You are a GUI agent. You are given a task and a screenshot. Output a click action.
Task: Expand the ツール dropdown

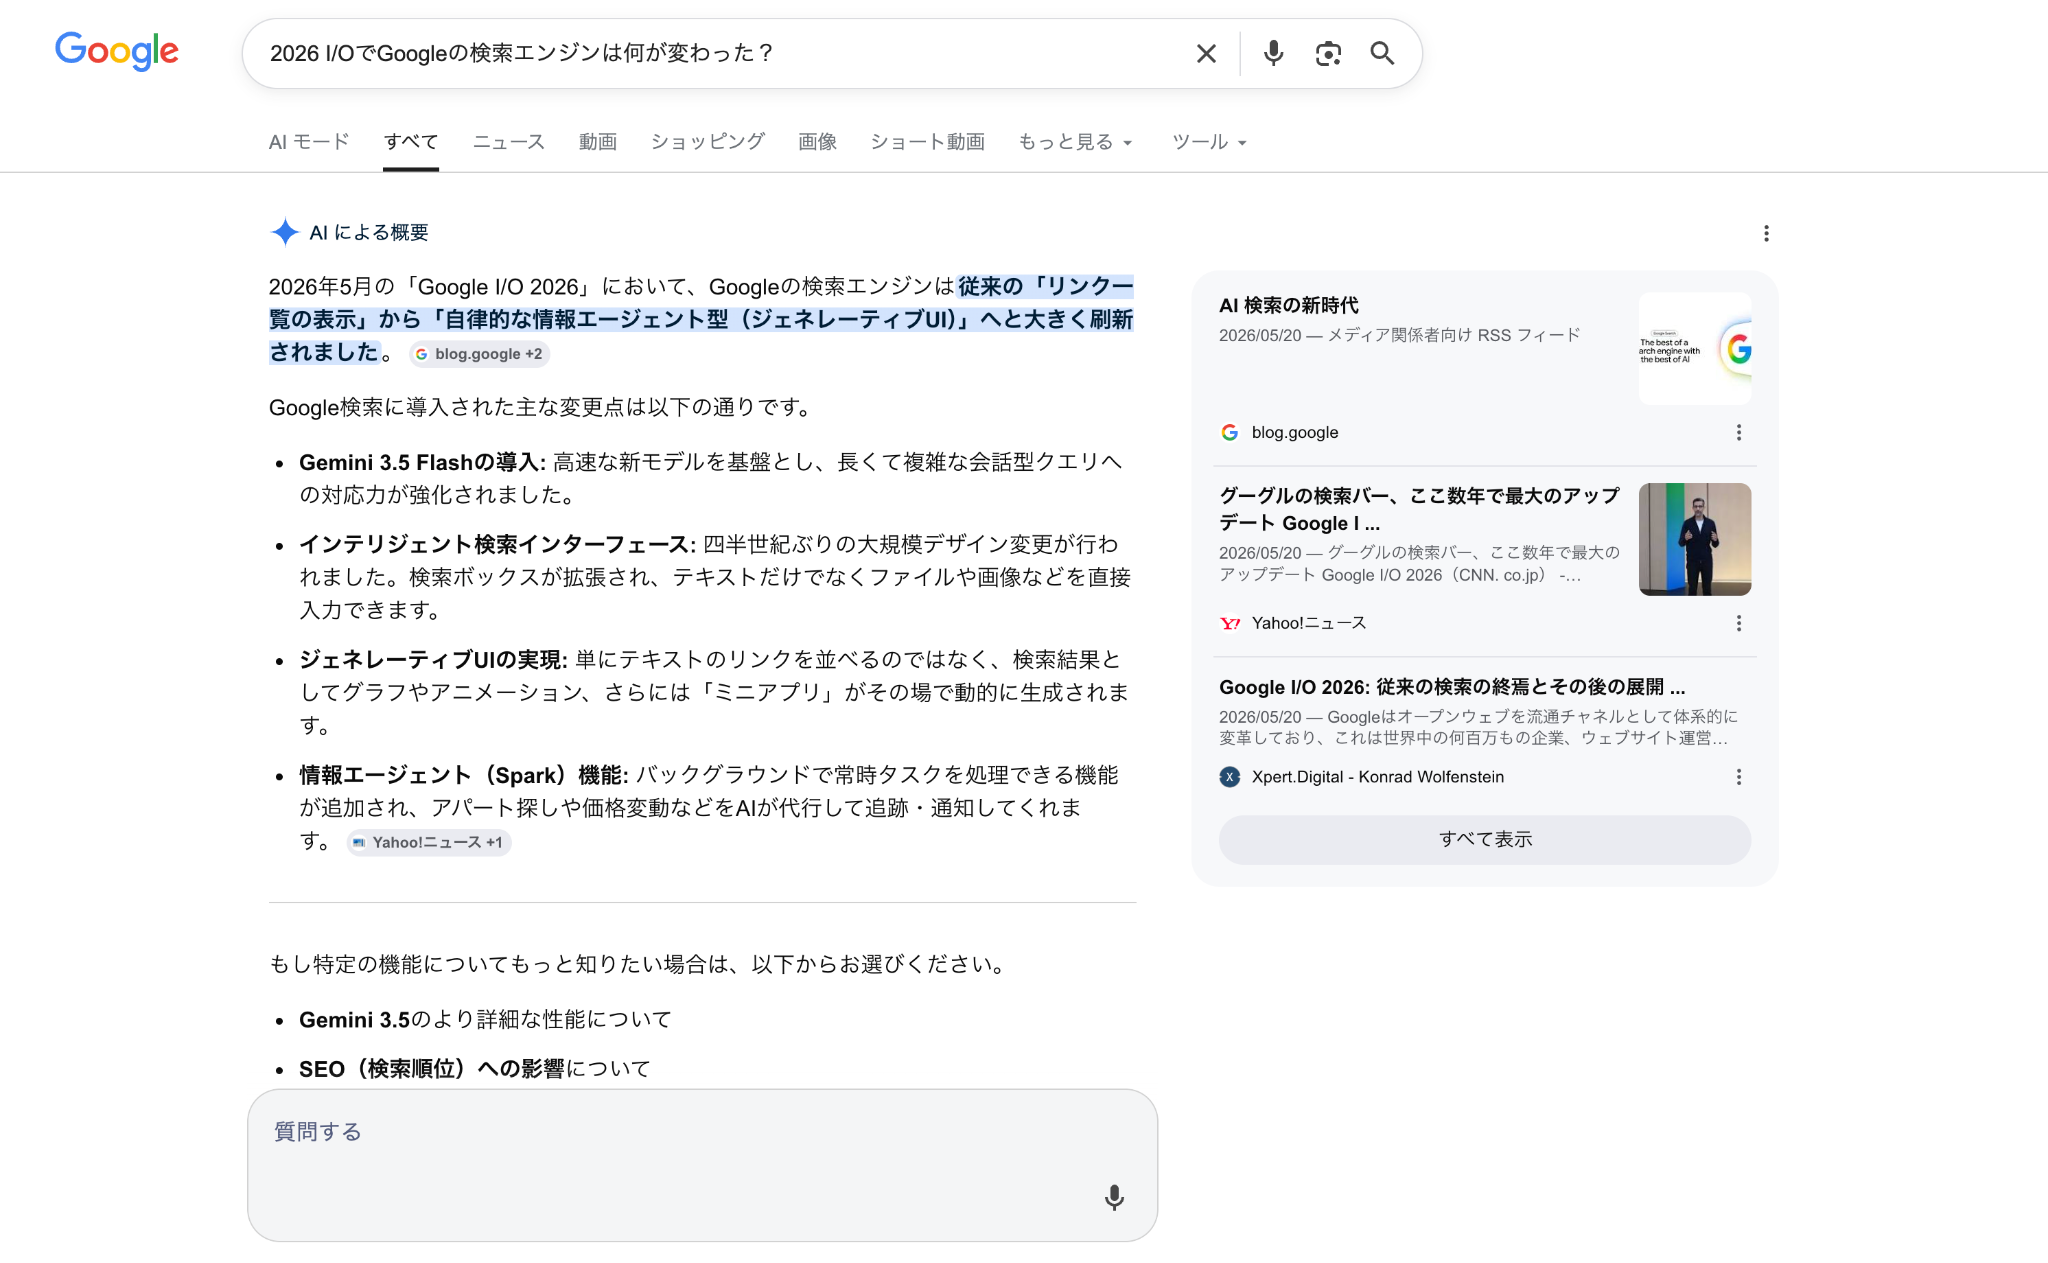(x=1209, y=142)
